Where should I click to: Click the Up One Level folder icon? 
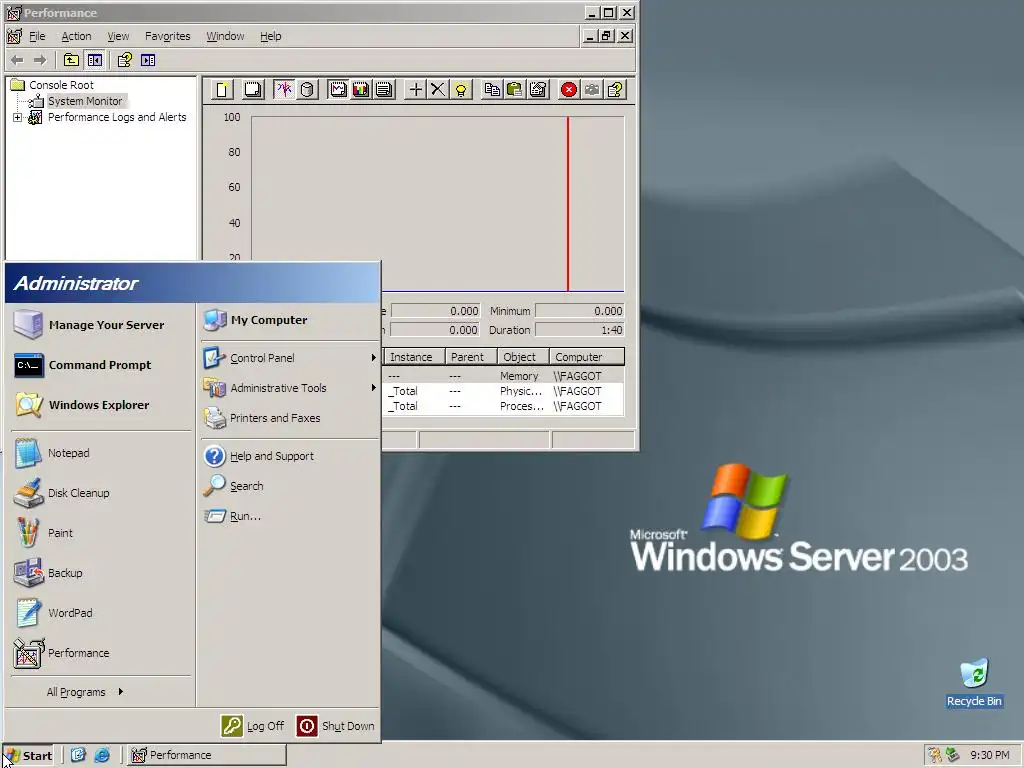(x=71, y=60)
